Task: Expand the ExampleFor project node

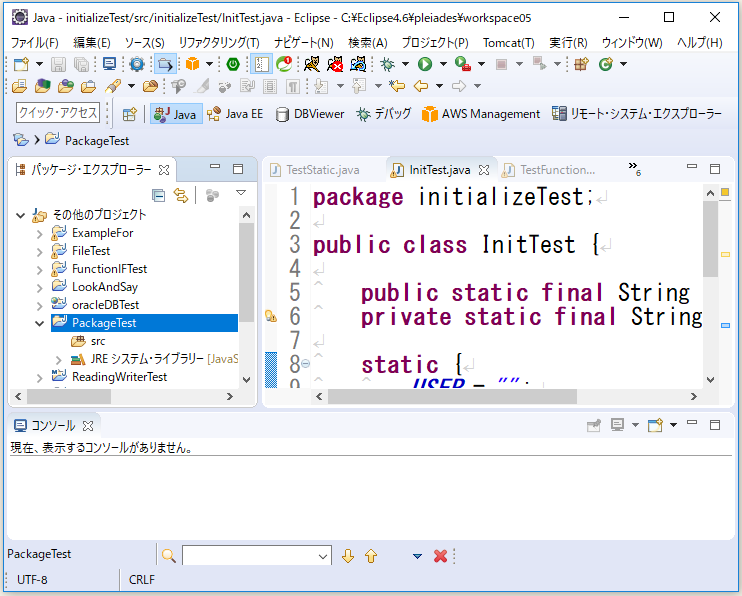Action: 40,233
